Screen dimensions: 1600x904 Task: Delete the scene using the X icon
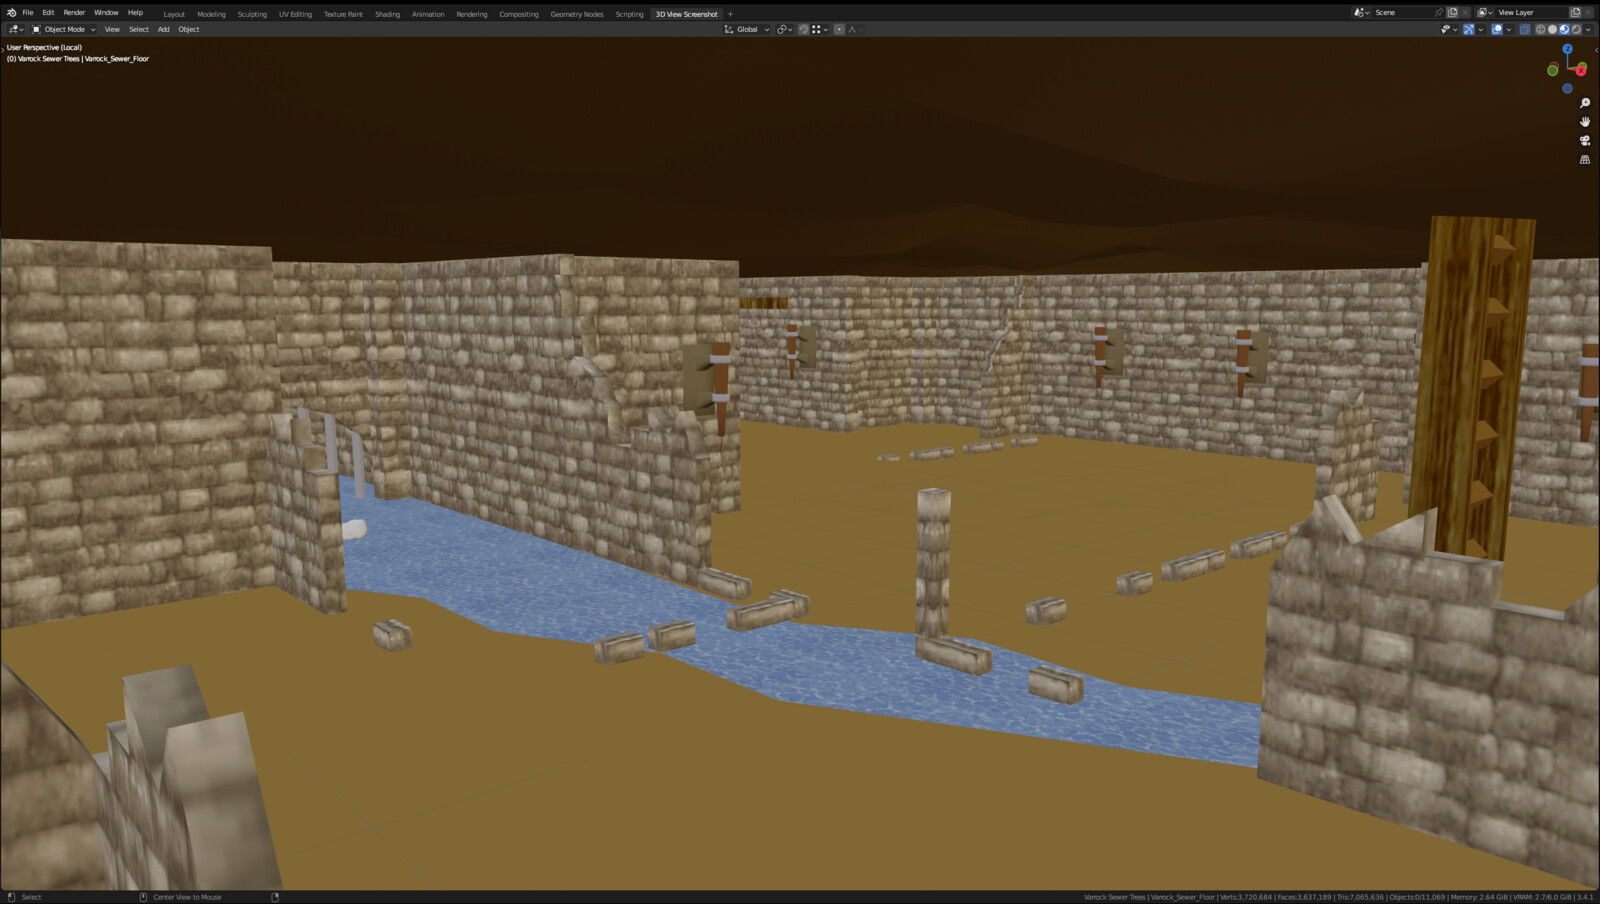tap(1465, 12)
